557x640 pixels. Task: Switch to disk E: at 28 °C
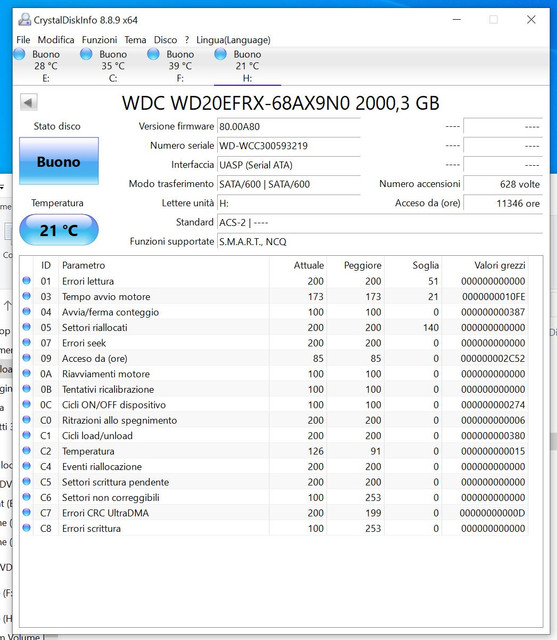tap(46, 66)
